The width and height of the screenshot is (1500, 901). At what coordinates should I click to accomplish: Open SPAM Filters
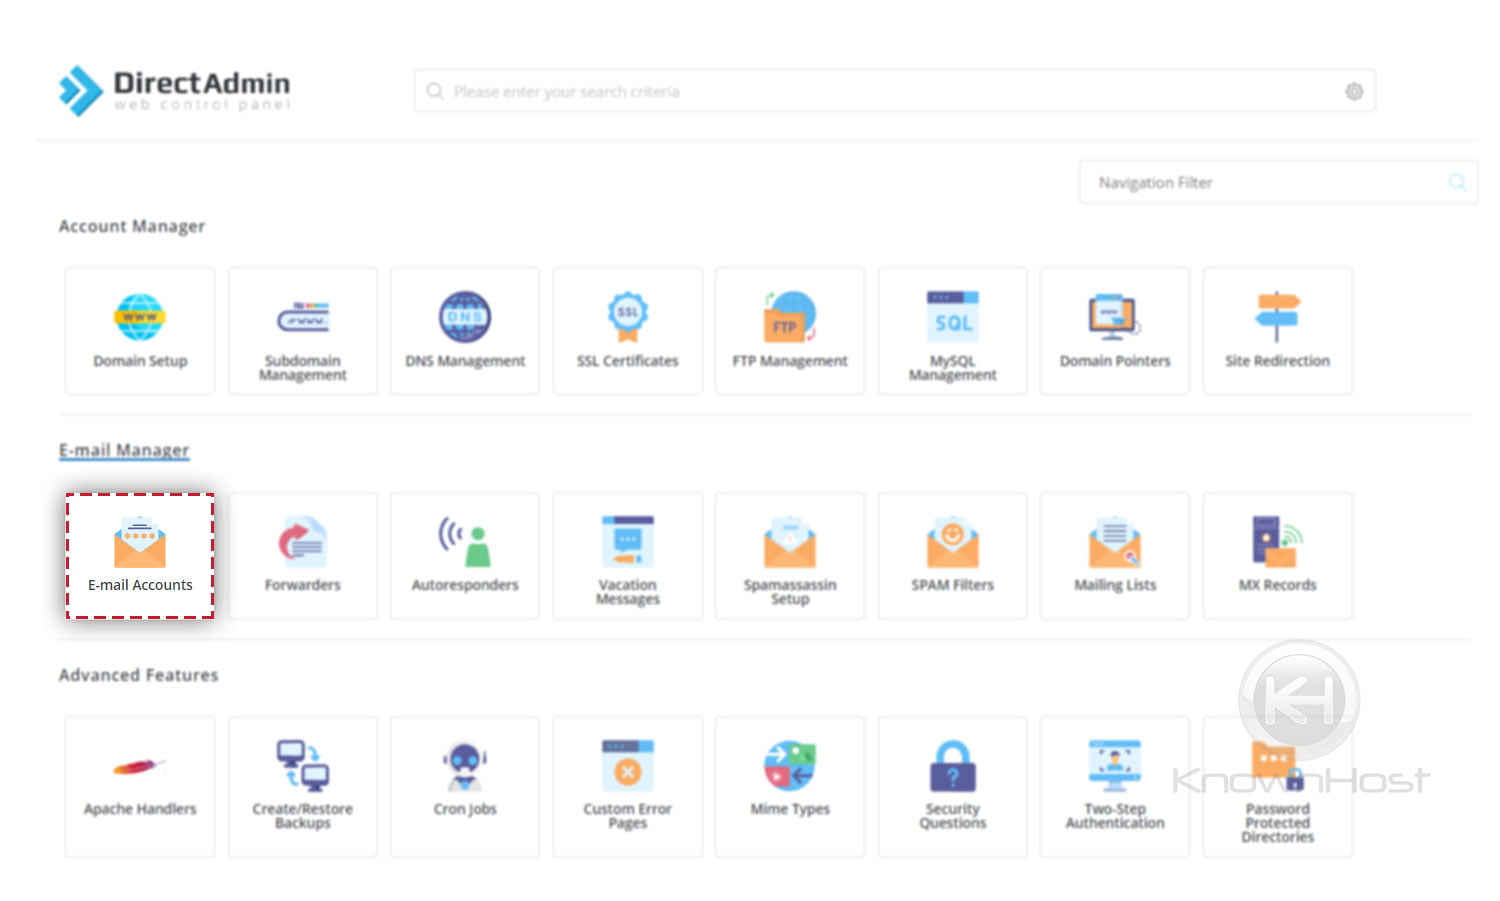[952, 555]
